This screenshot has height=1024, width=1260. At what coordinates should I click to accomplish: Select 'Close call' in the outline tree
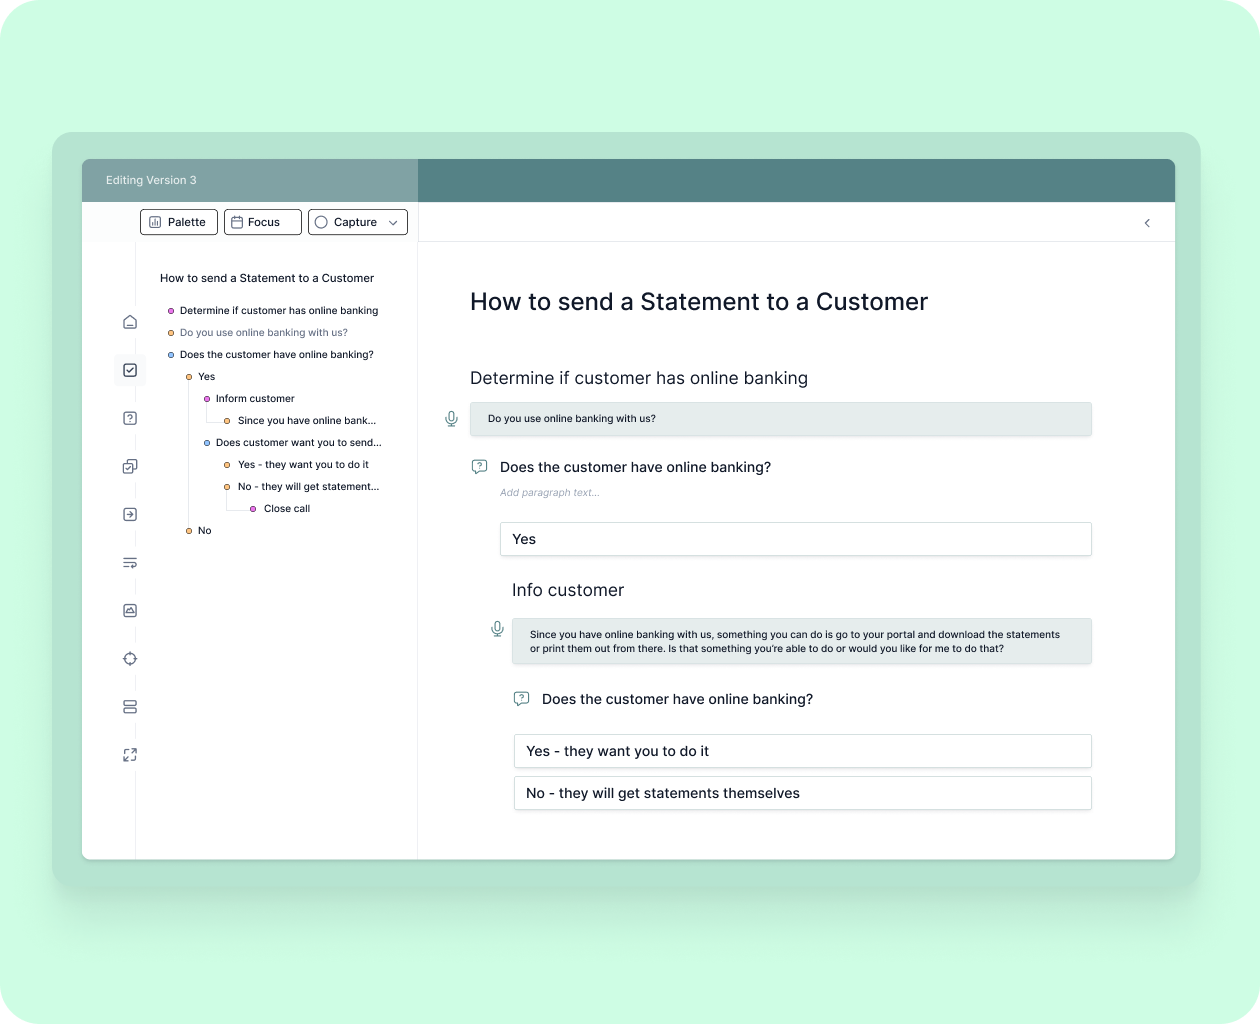click(286, 508)
